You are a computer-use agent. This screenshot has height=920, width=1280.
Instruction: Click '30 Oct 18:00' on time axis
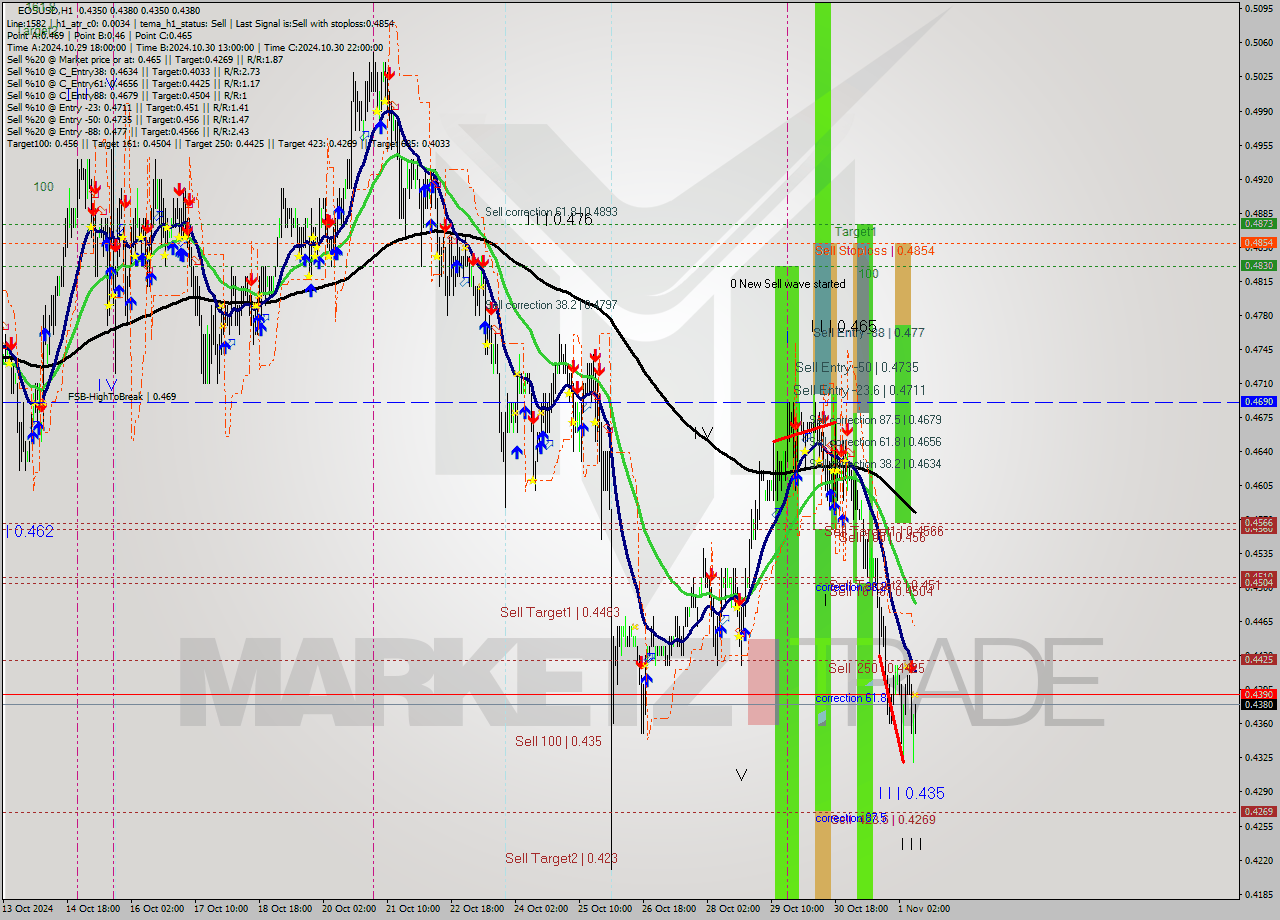[x=861, y=909]
